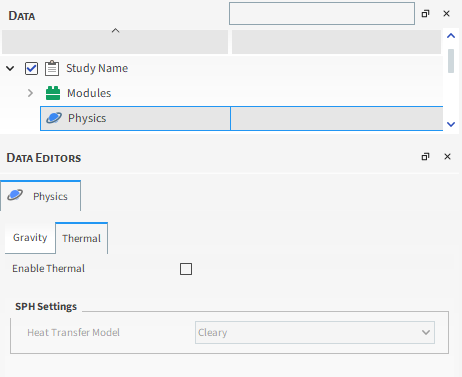Collapse the Study Name tree node
Screen dimensions: 462x377
pyautogui.click(x=10, y=69)
